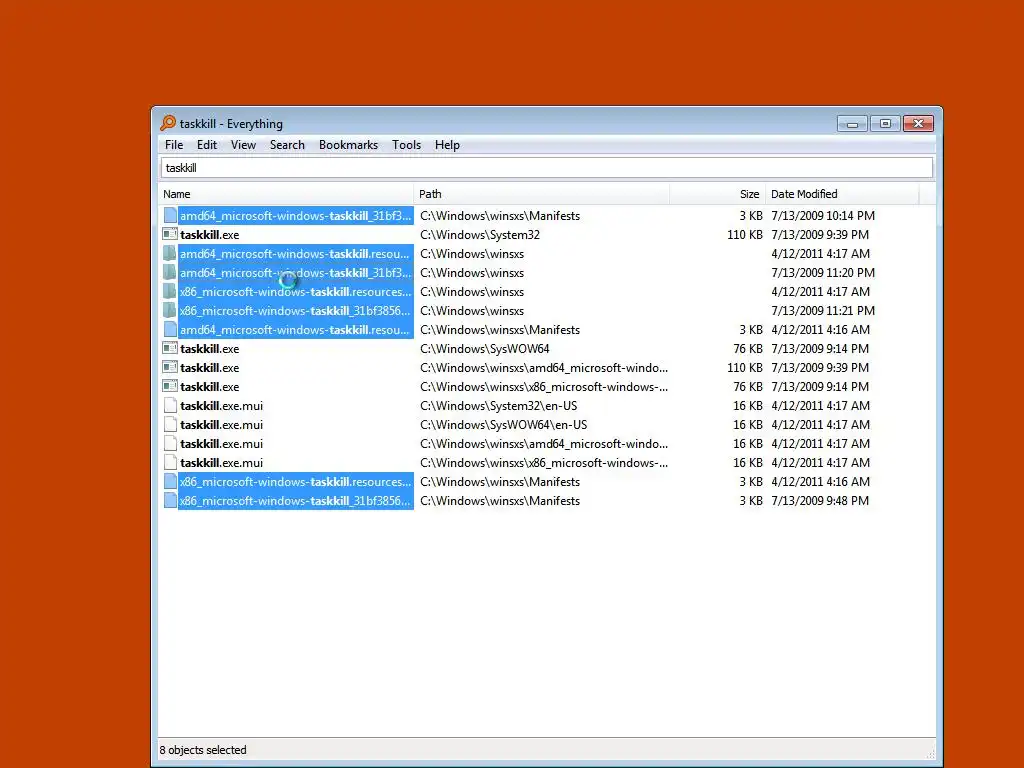Open the Bookmarks menu
Screen dimensions: 1024x768
click(x=348, y=145)
